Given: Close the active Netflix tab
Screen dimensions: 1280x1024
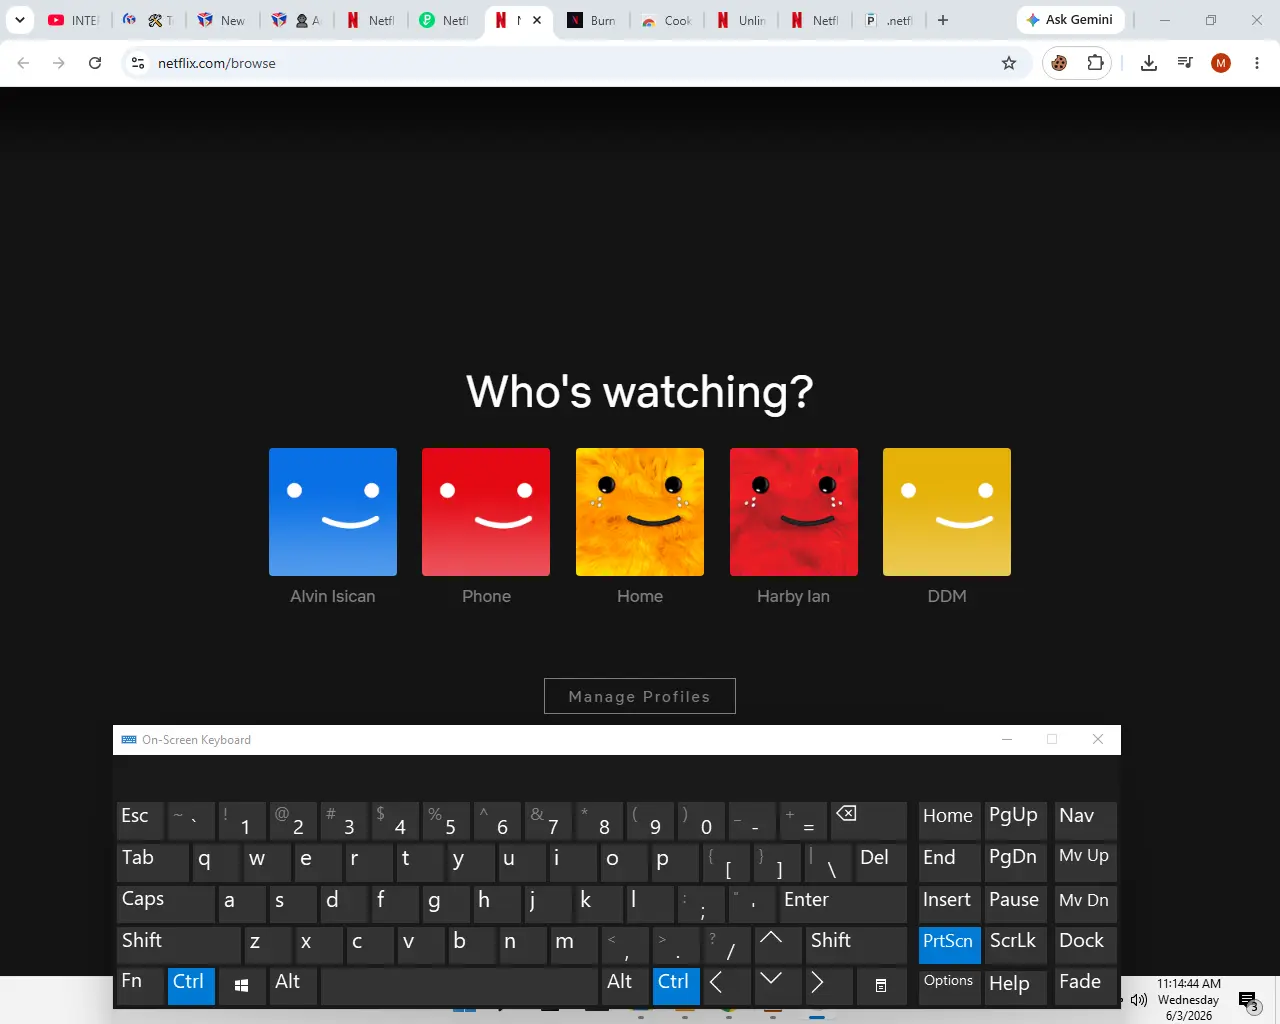Looking at the screenshot, I should click(x=537, y=20).
